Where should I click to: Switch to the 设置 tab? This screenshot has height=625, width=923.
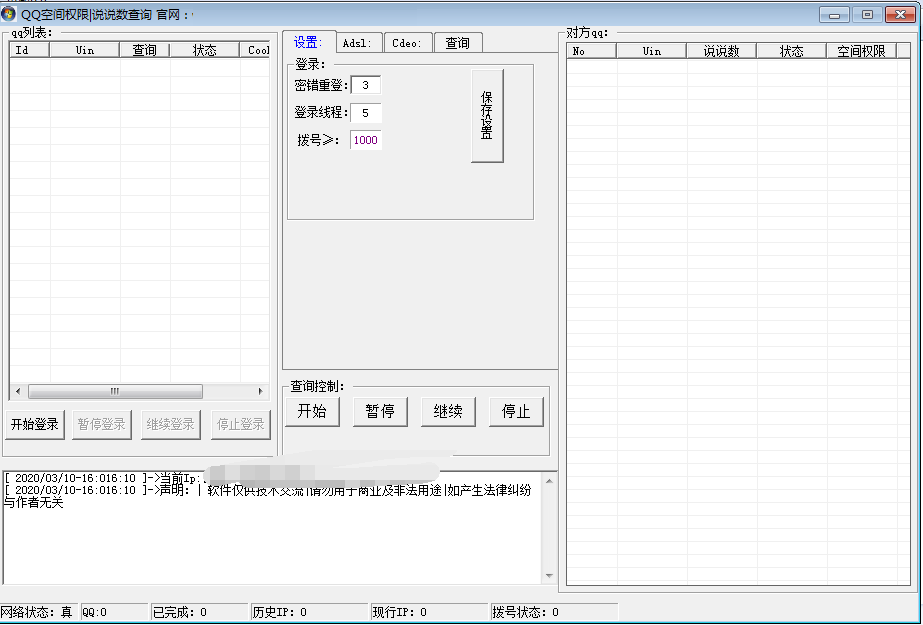tap(308, 42)
